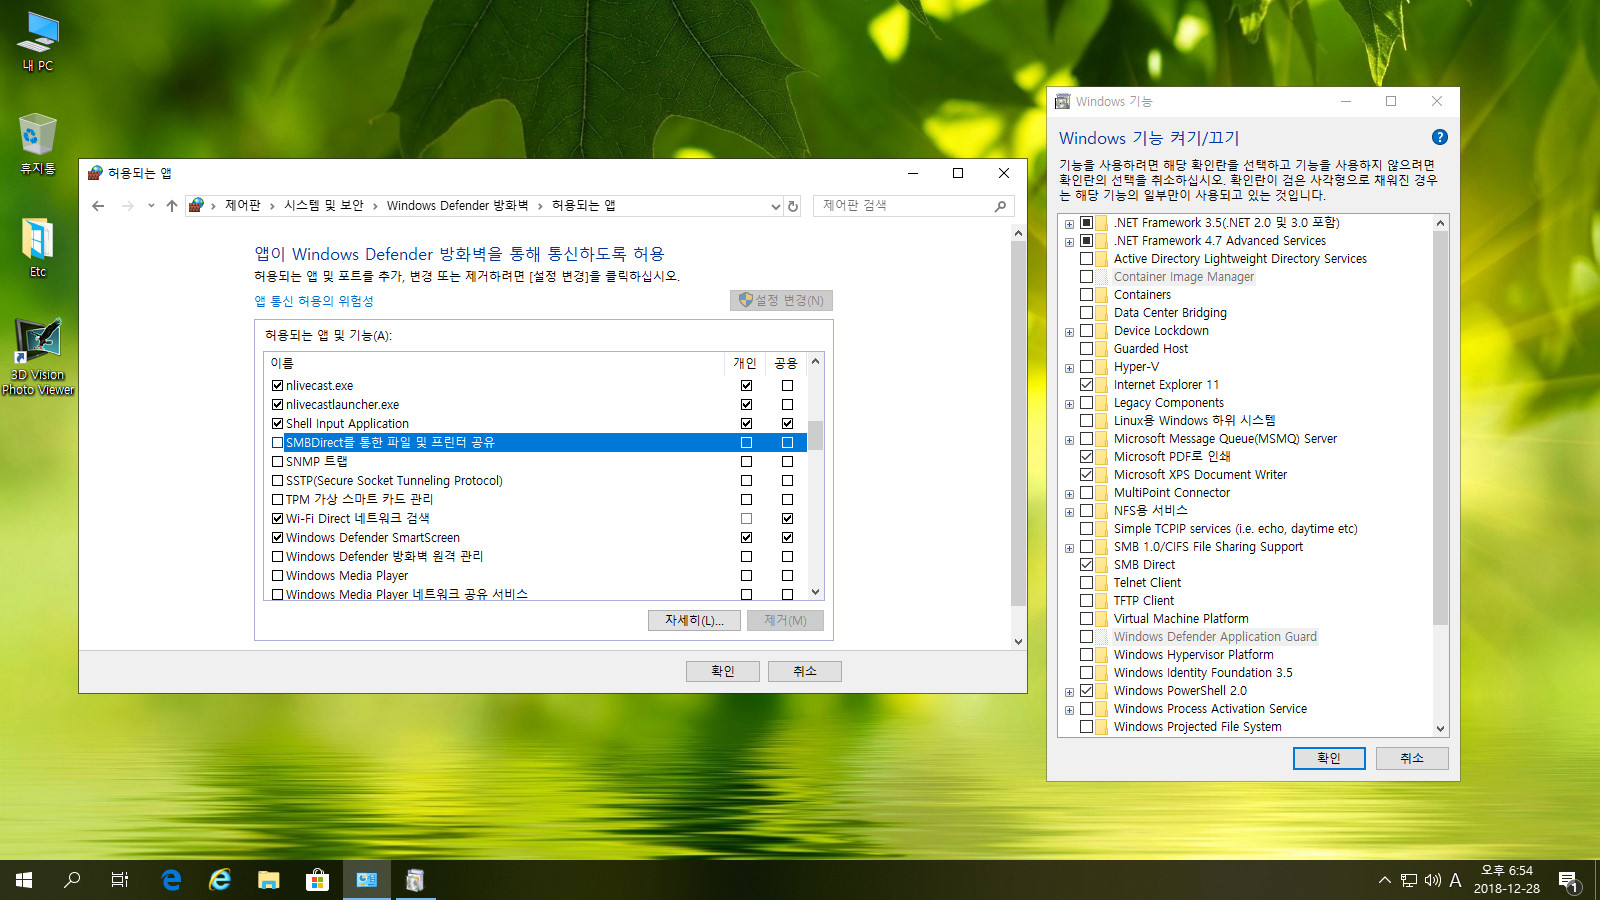Expand Microsoft Message Queue (MSMQ) Server node
Screen dimensions: 1600x900
pos(1069,440)
